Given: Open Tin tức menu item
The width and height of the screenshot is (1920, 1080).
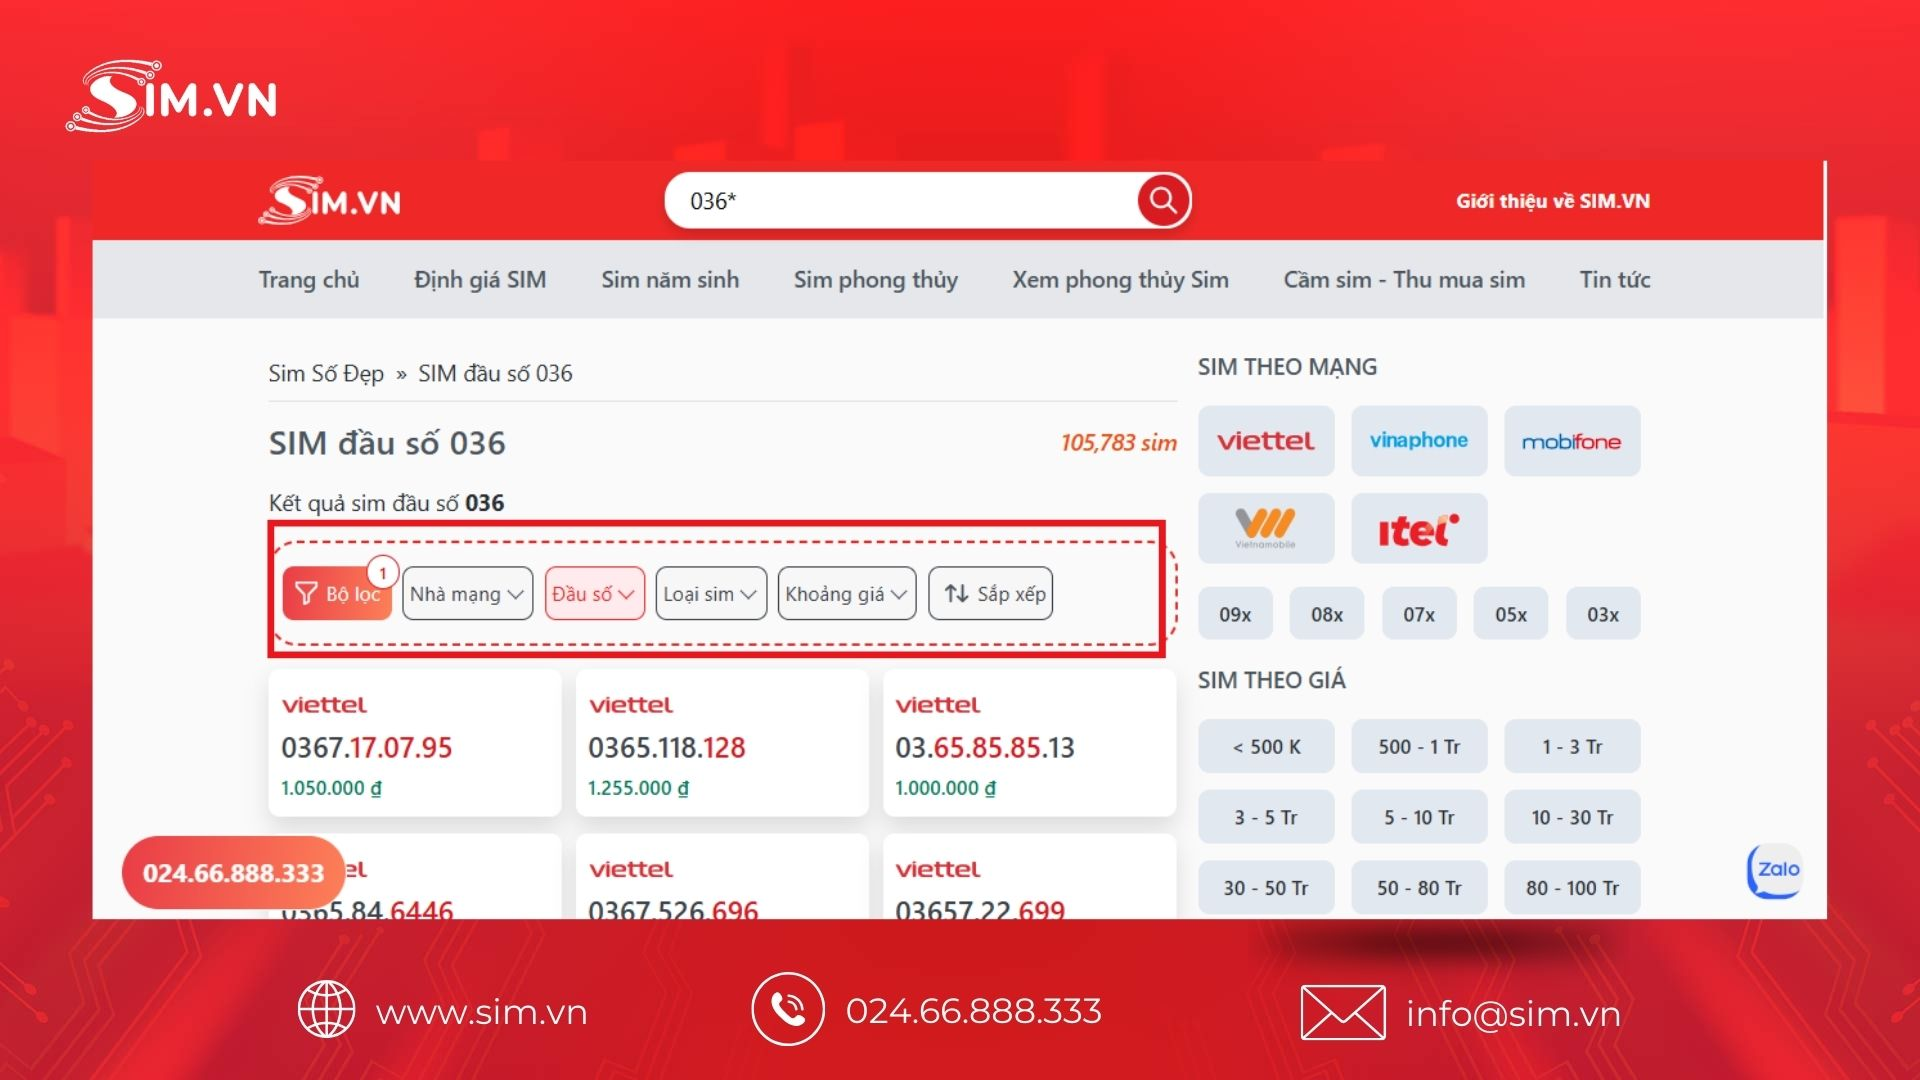Looking at the screenshot, I should click(x=1615, y=280).
